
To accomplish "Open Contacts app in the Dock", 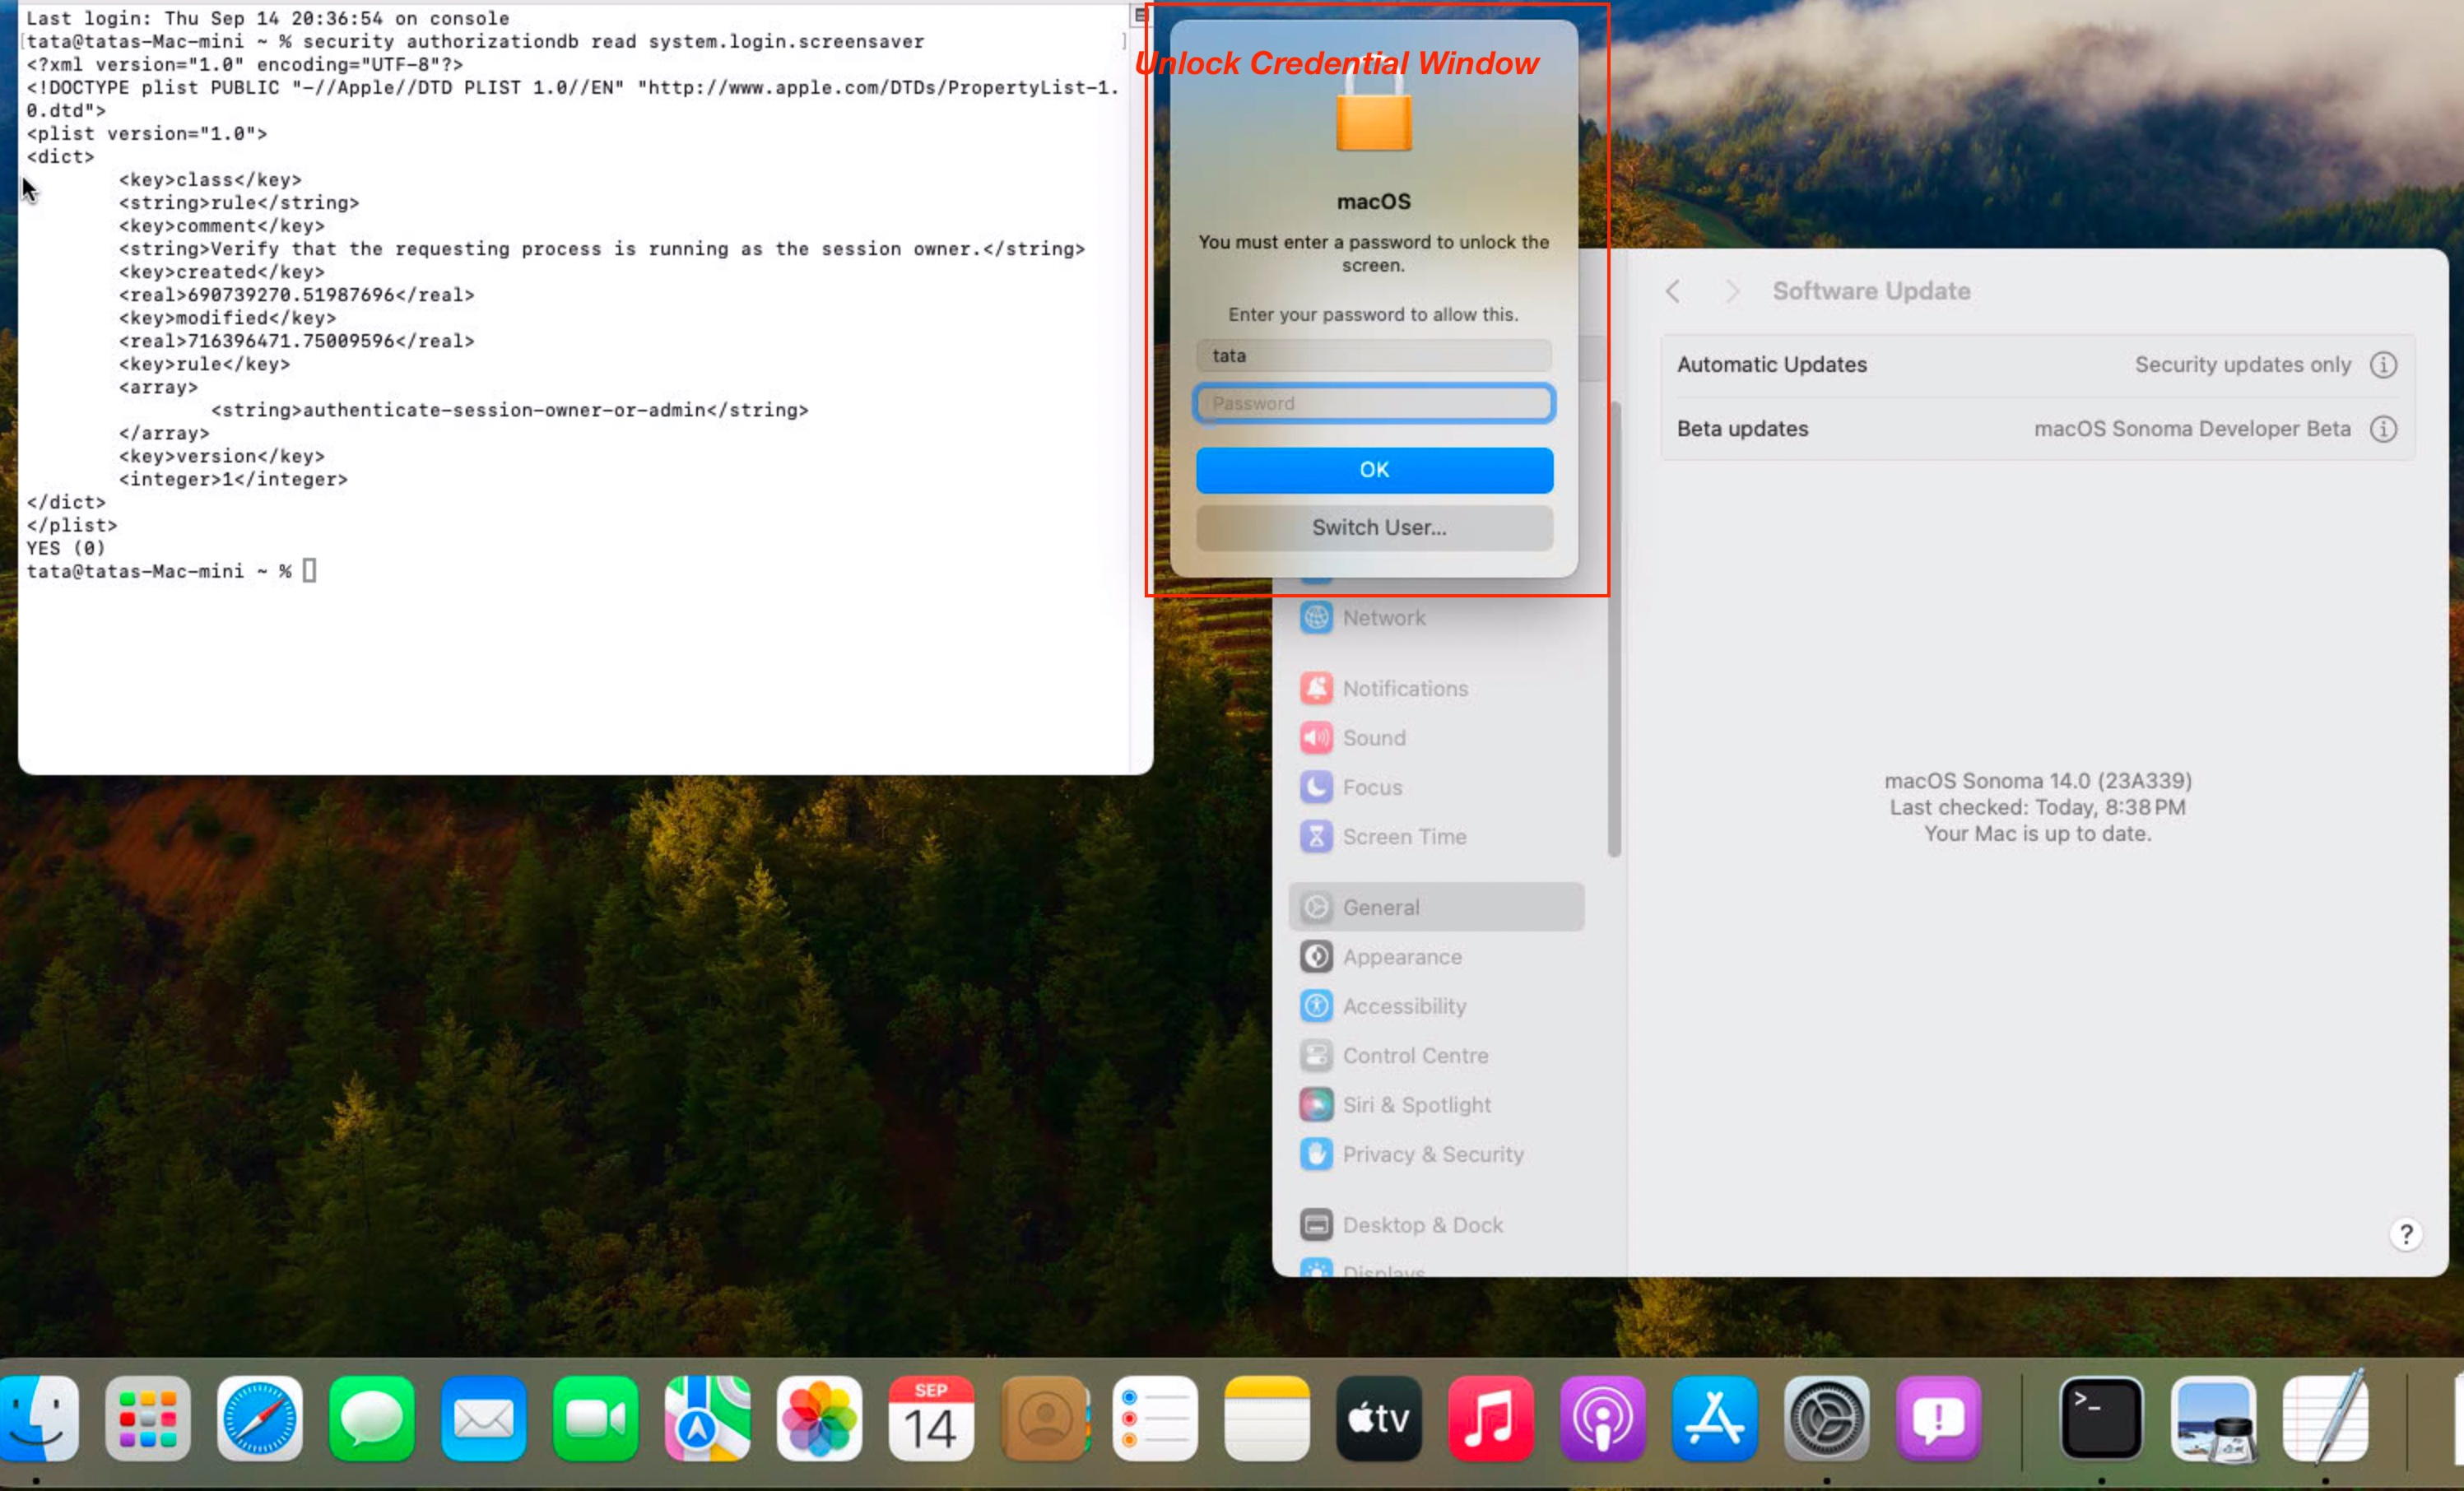I will click(x=1044, y=1417).
